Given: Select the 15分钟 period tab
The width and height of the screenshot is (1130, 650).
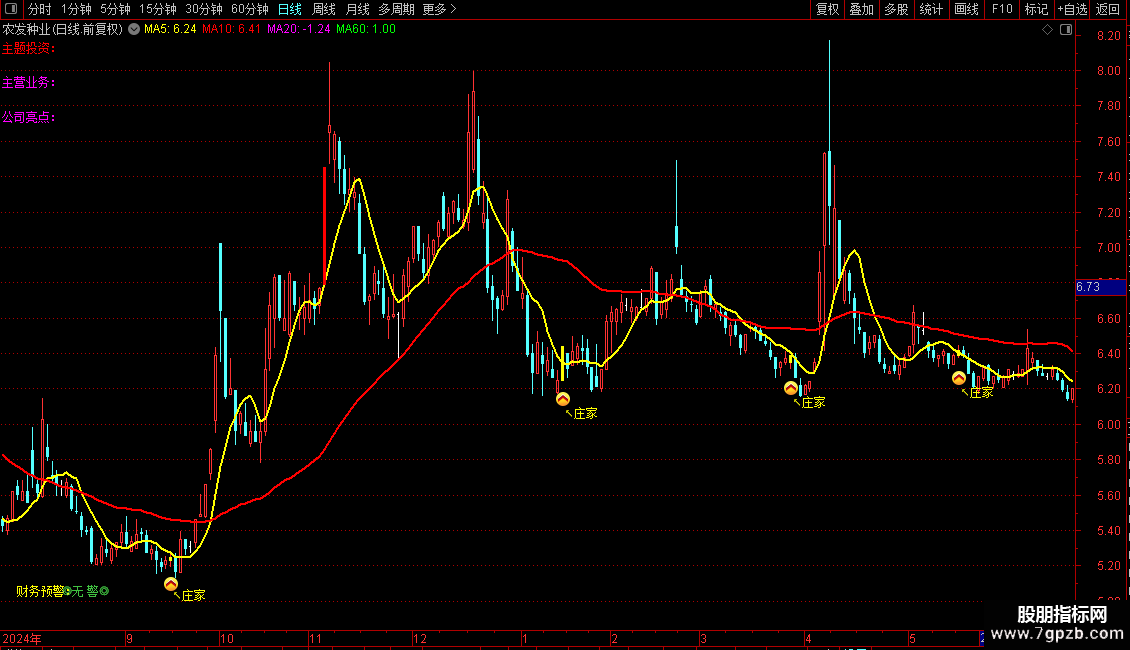Looking at the screenshot, I should click(157, 9).
